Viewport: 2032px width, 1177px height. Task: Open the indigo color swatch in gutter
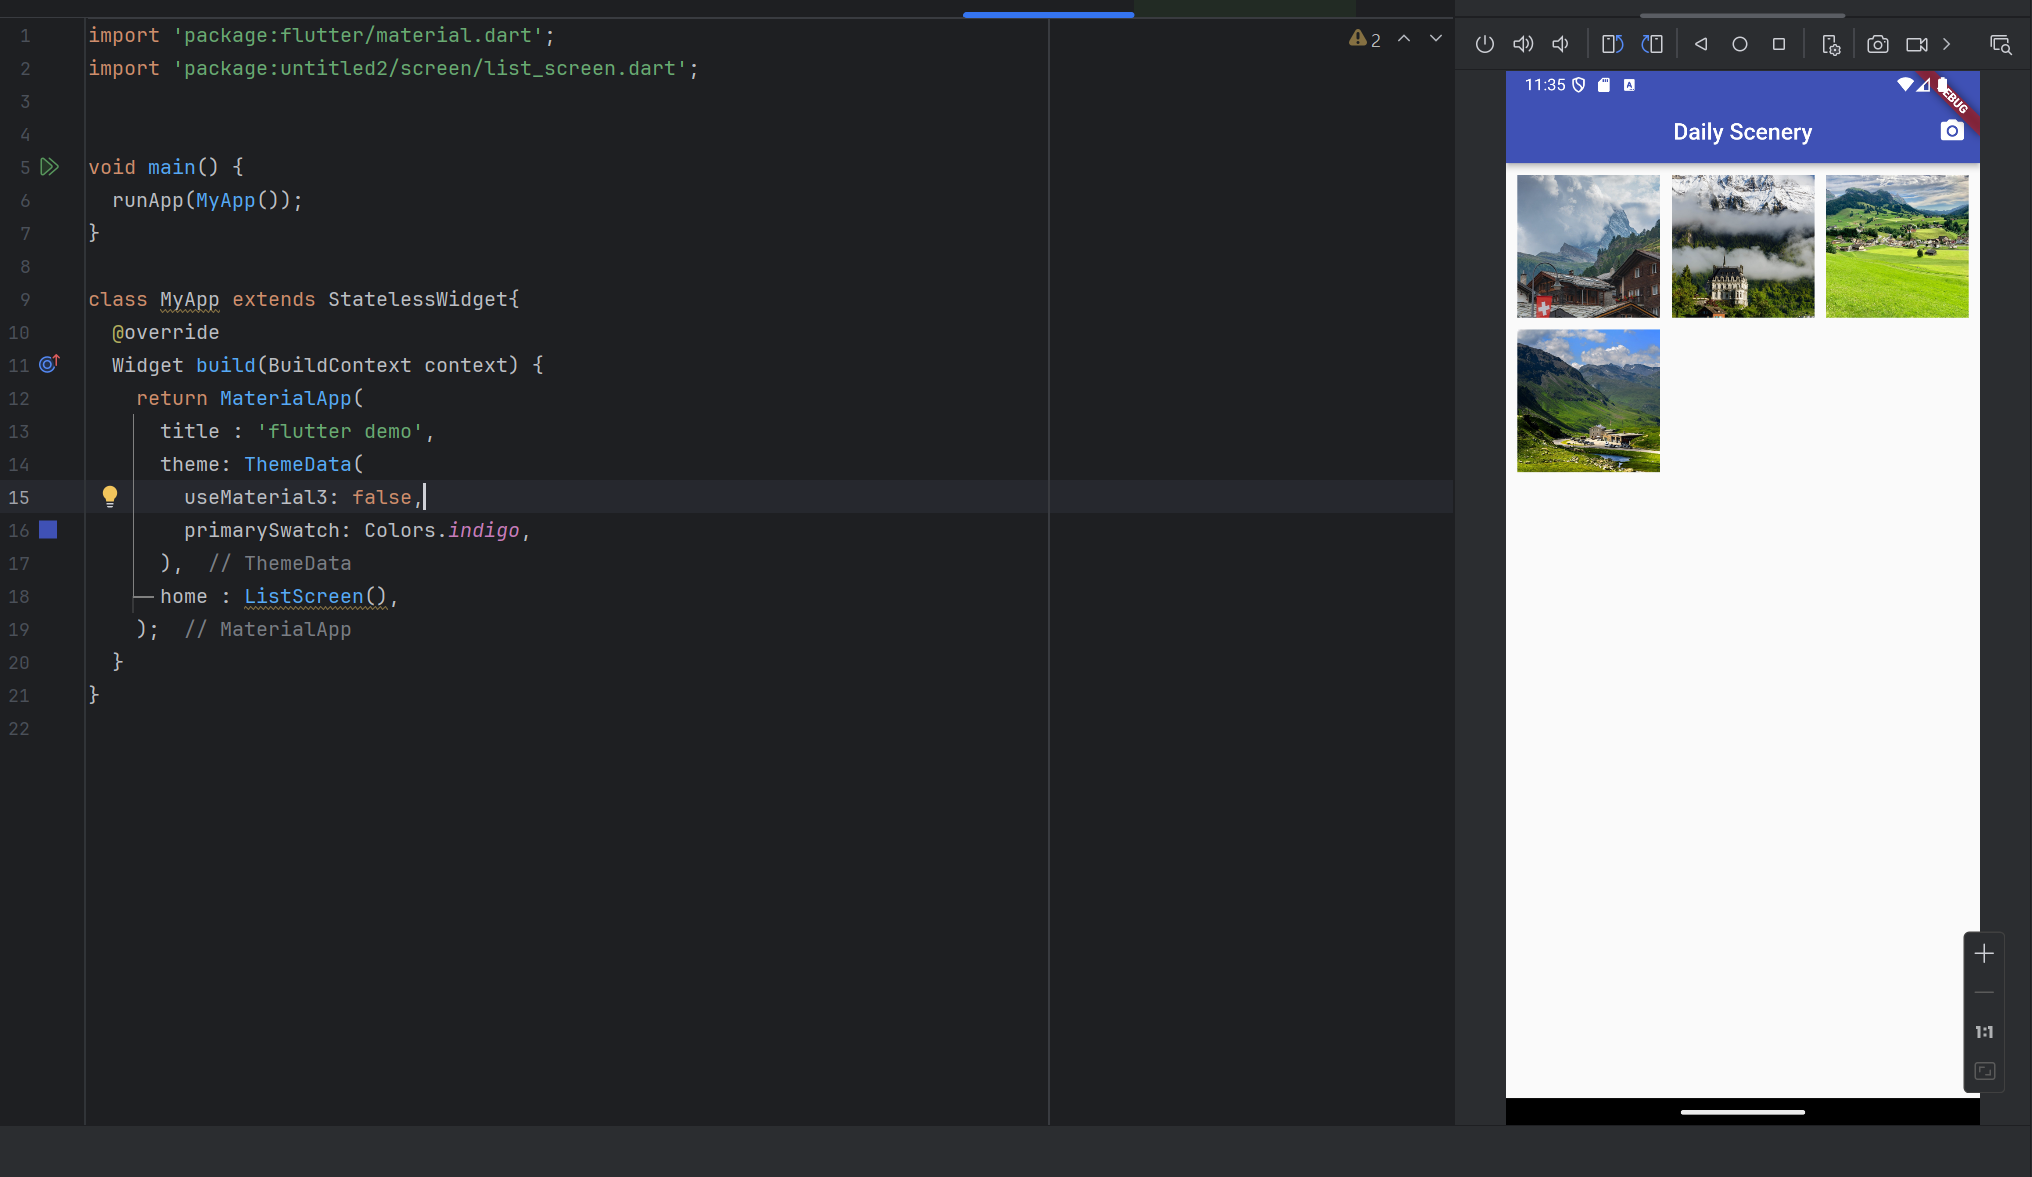pos(48,530)
